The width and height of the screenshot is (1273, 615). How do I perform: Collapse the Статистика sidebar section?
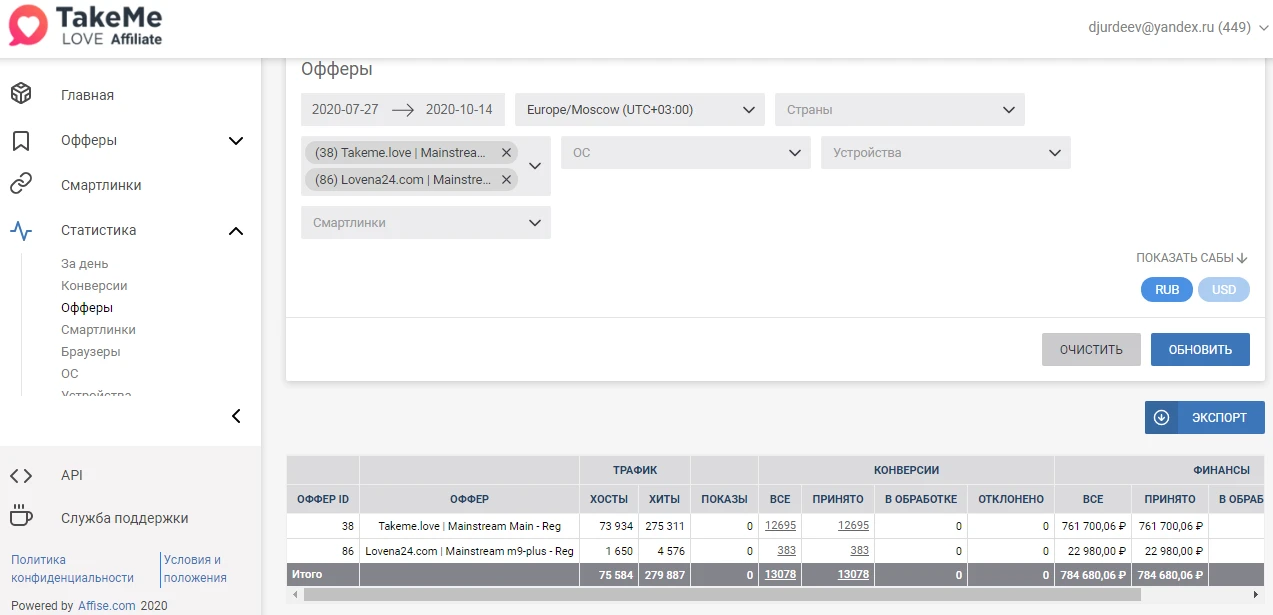(236, 231)
